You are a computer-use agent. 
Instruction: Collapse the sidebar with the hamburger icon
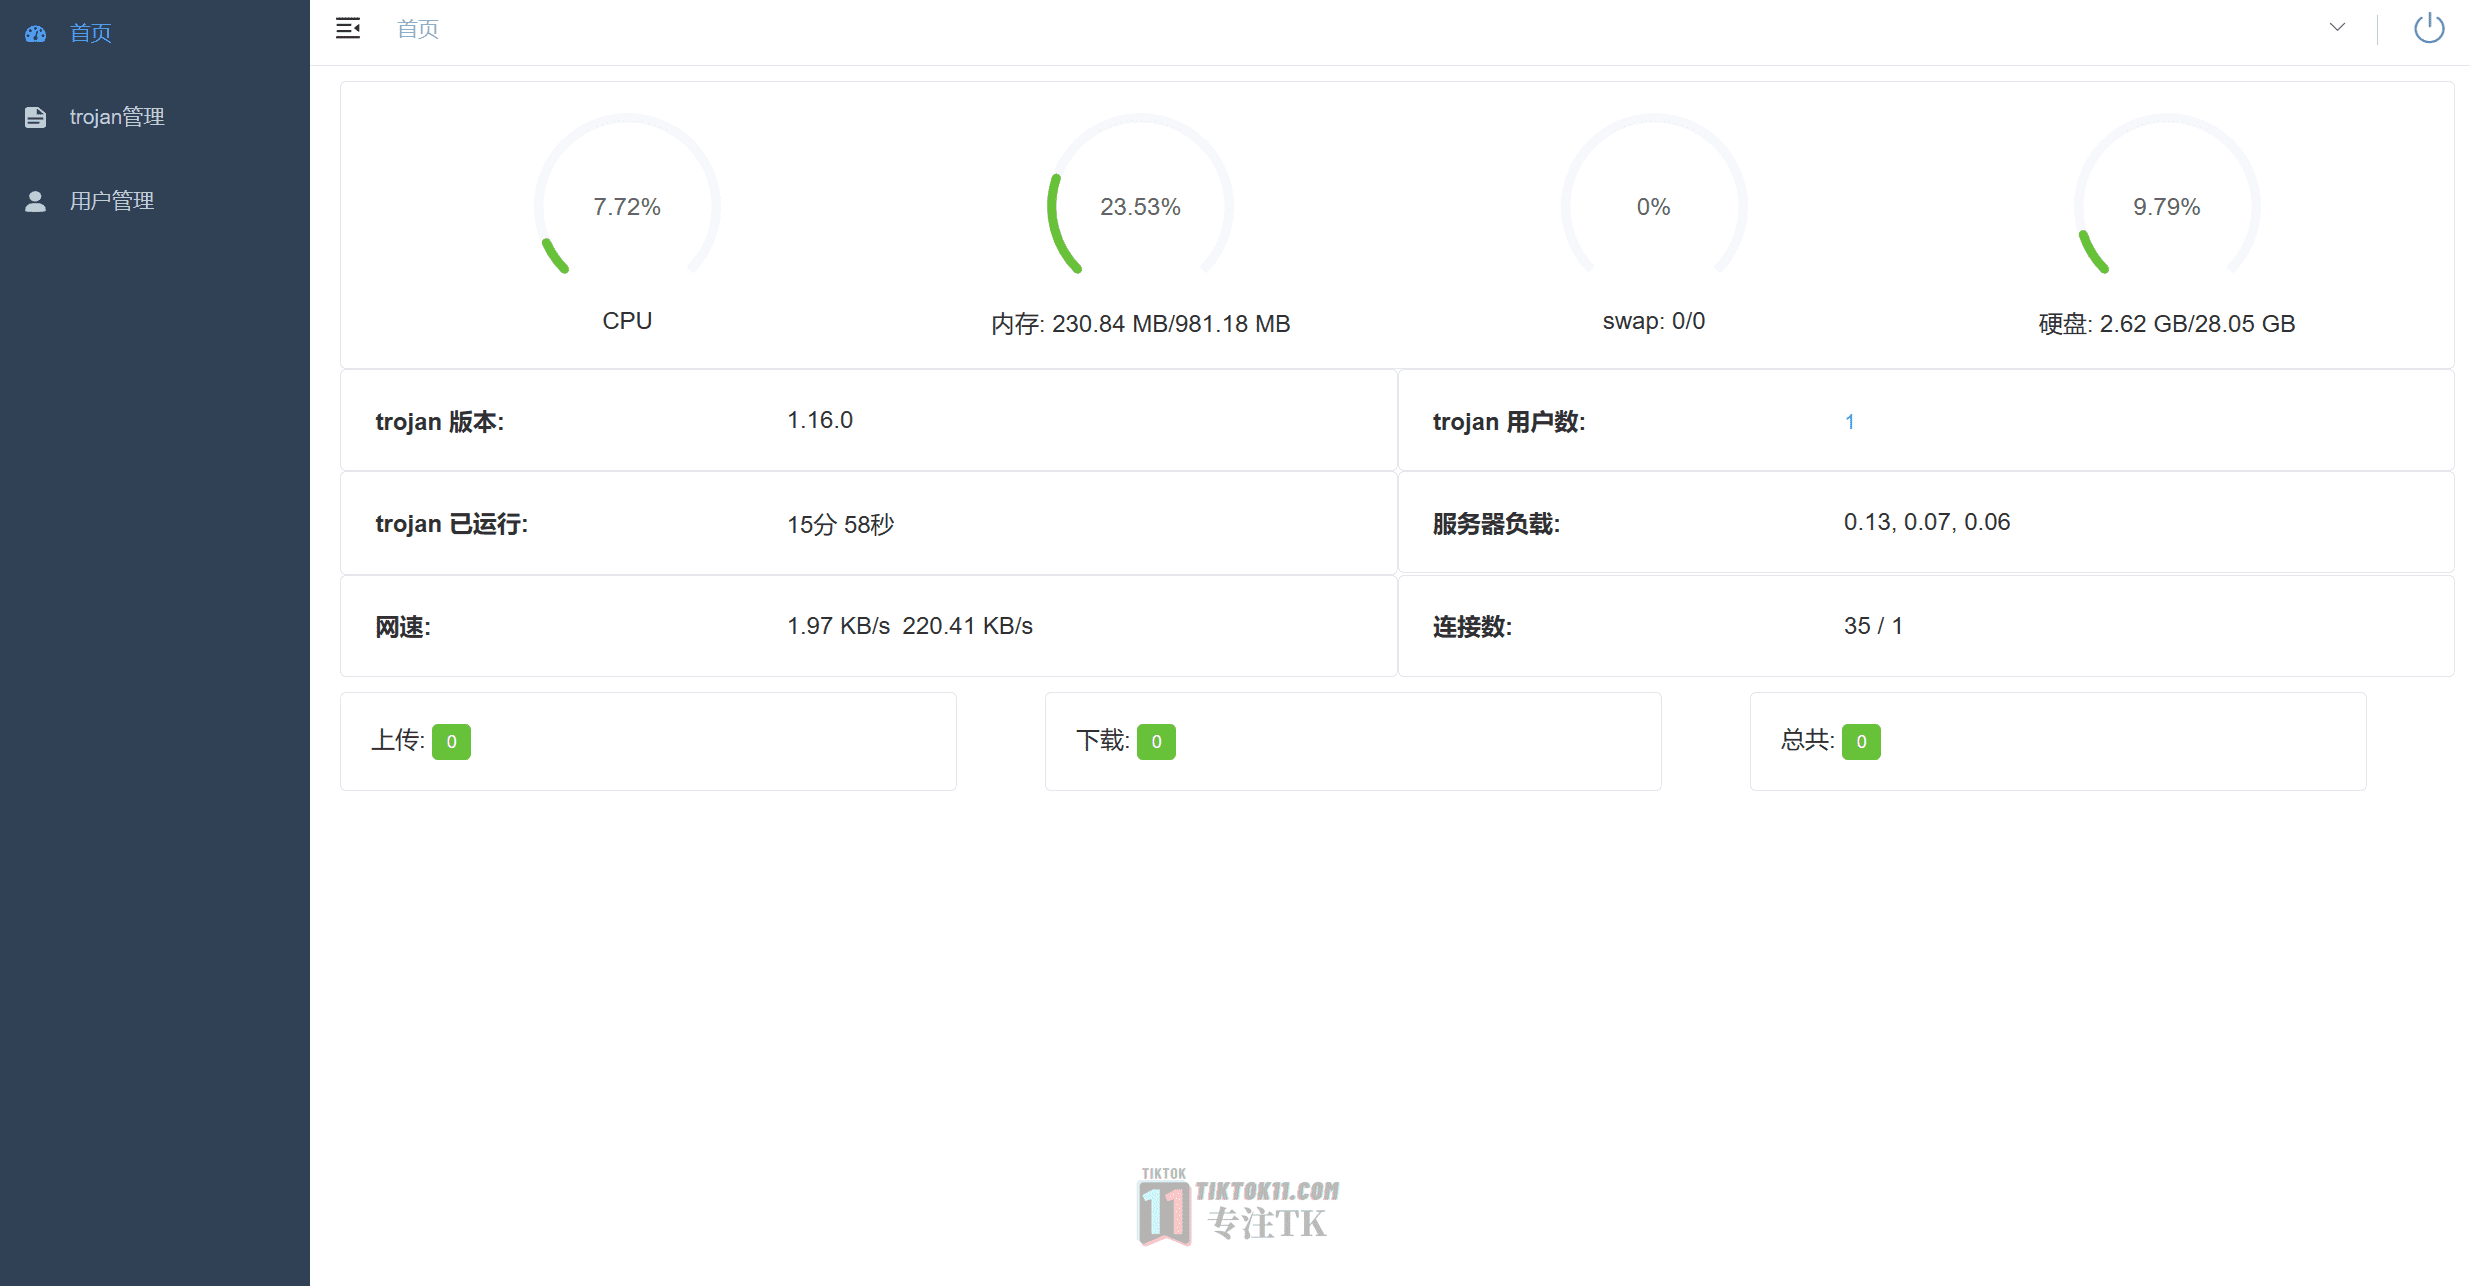[348, 28]
